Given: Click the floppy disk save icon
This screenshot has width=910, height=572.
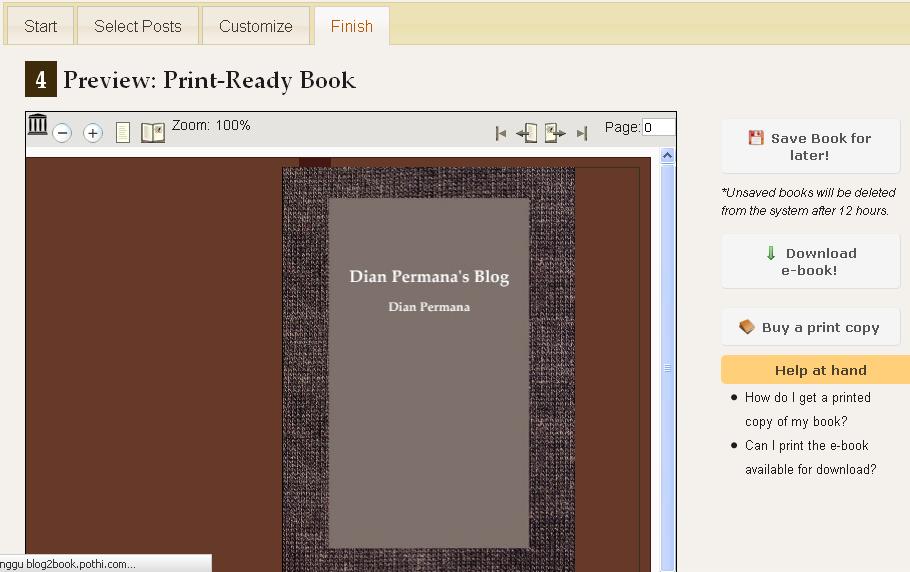Looking at the screenshot, I should [756, 137].
